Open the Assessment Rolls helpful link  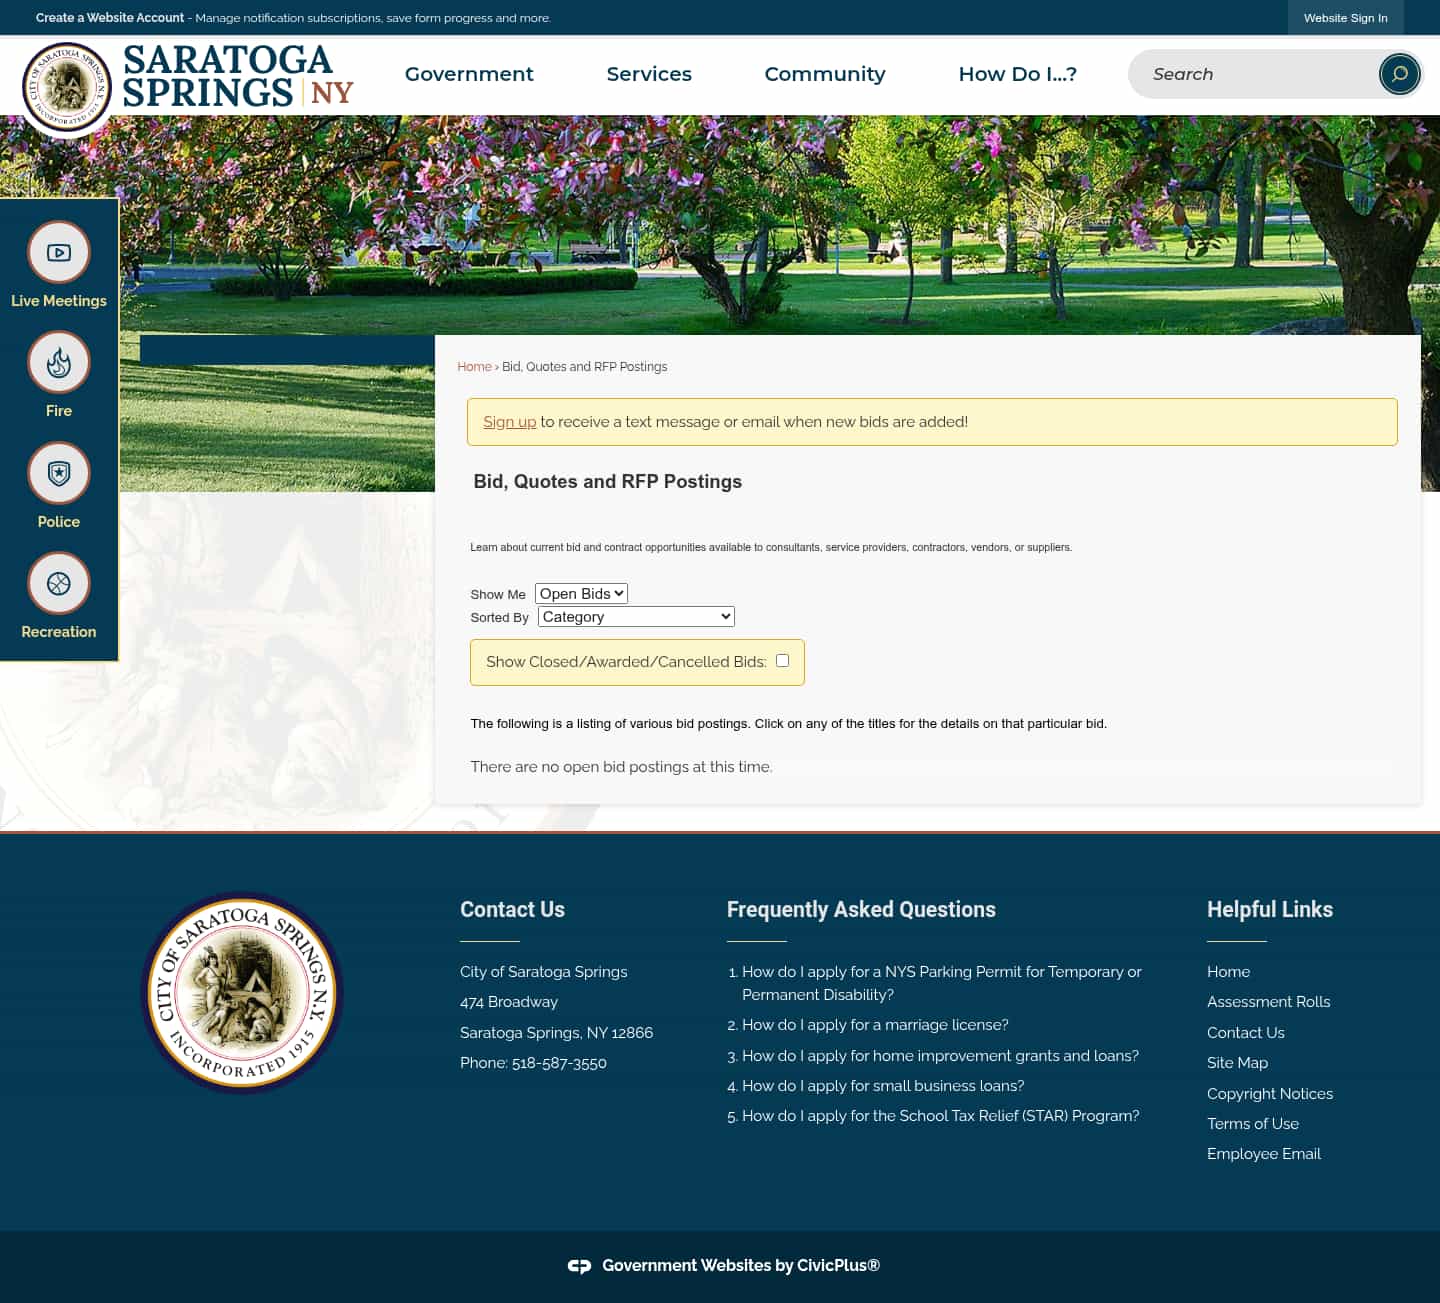tap(1268, 1002)
